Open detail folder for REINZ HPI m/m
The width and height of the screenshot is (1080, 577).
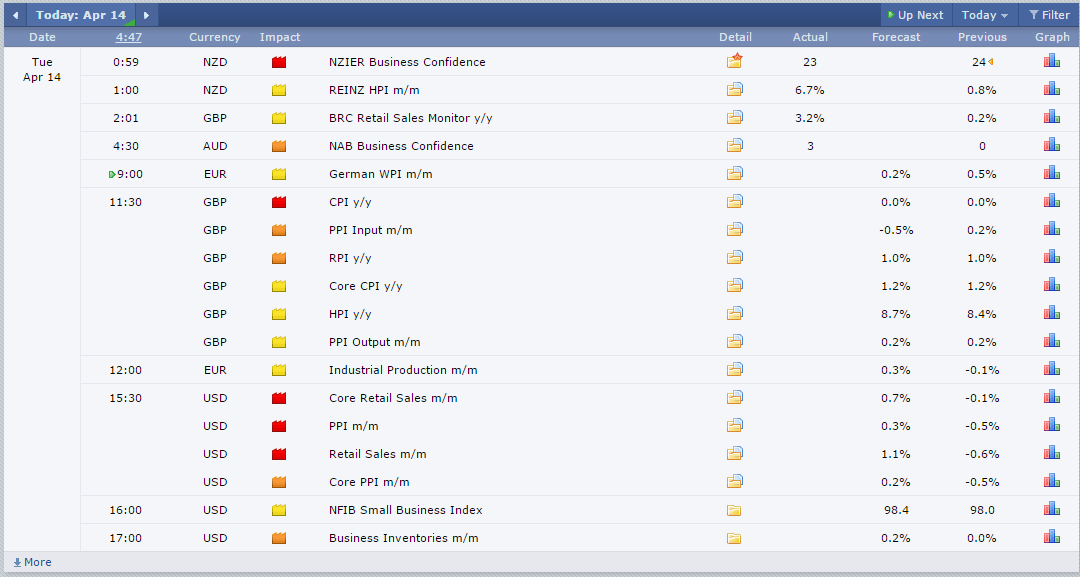coord(734,90)
